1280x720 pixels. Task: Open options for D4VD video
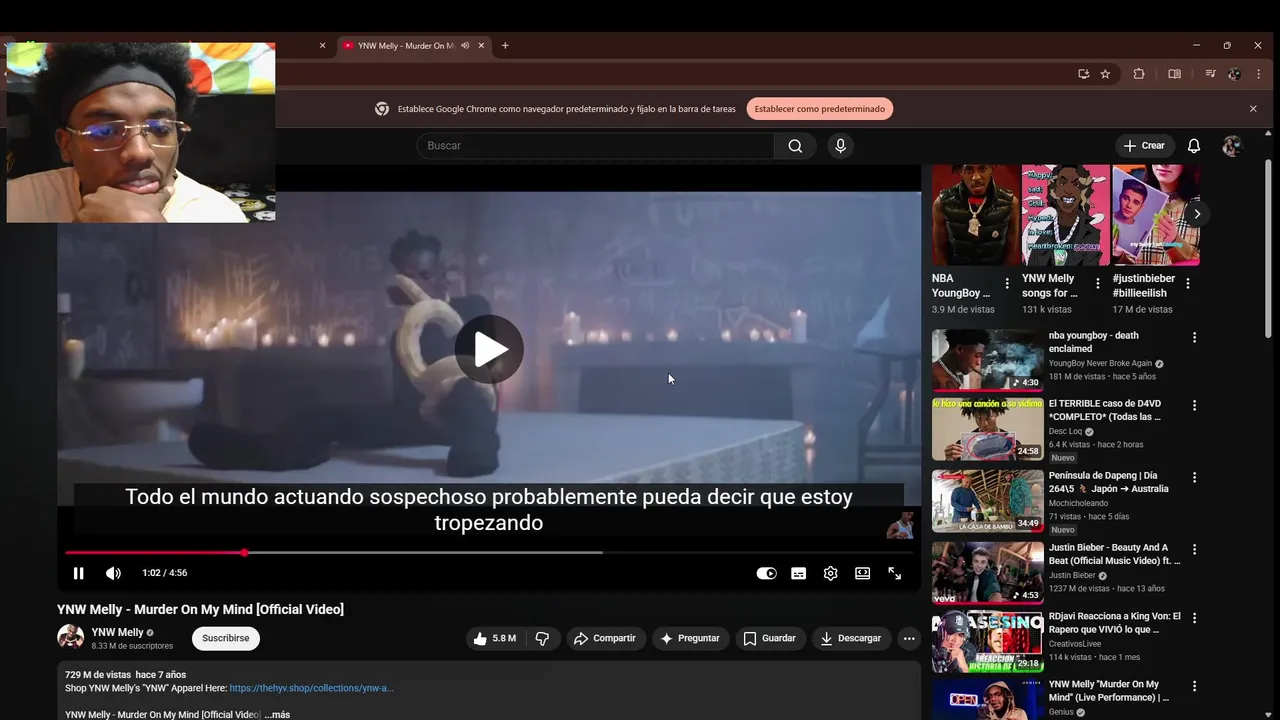1194,406
